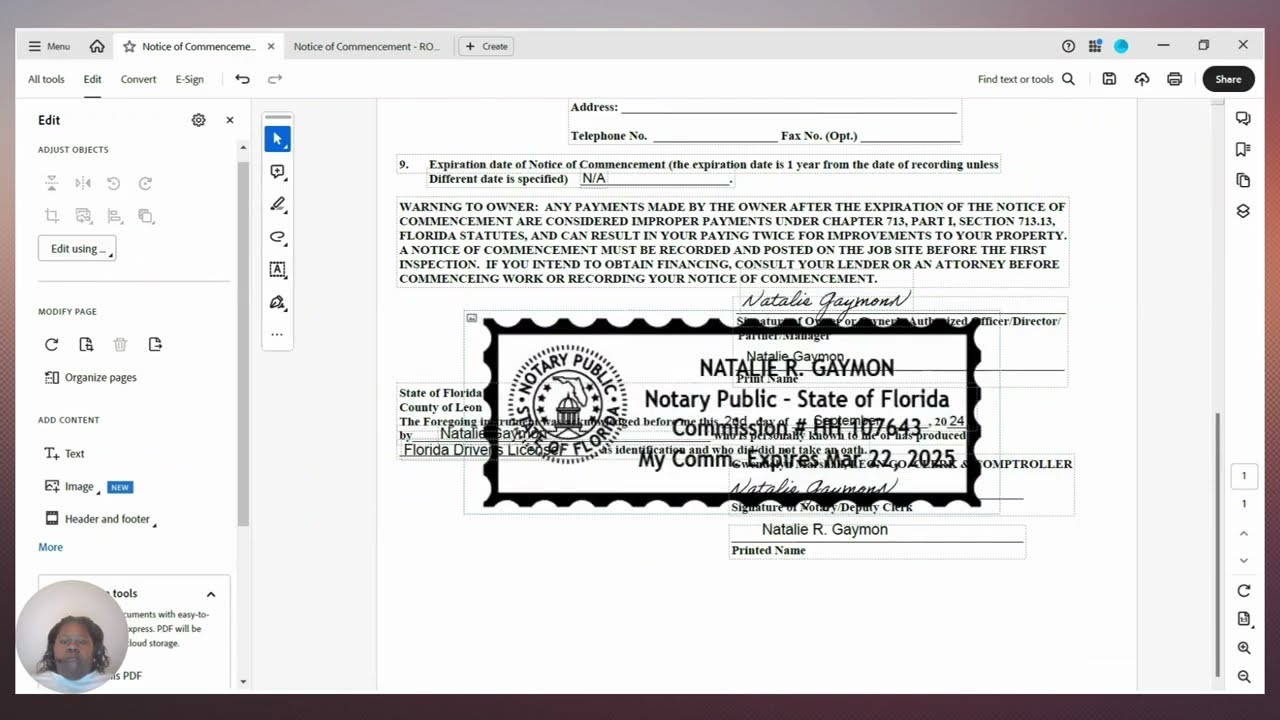Open page display options icon

[1244, 619]
